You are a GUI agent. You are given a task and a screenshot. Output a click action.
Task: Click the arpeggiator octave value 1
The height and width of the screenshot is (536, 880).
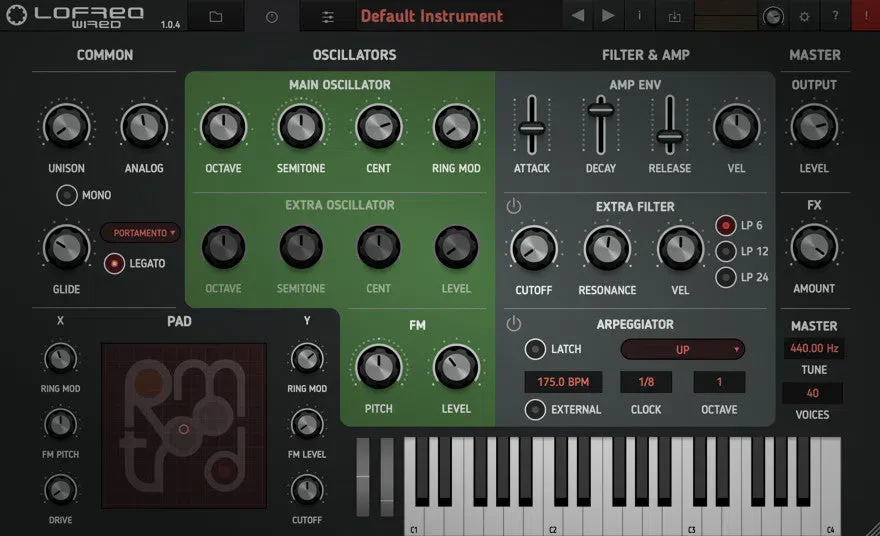(x=719, y=382)
